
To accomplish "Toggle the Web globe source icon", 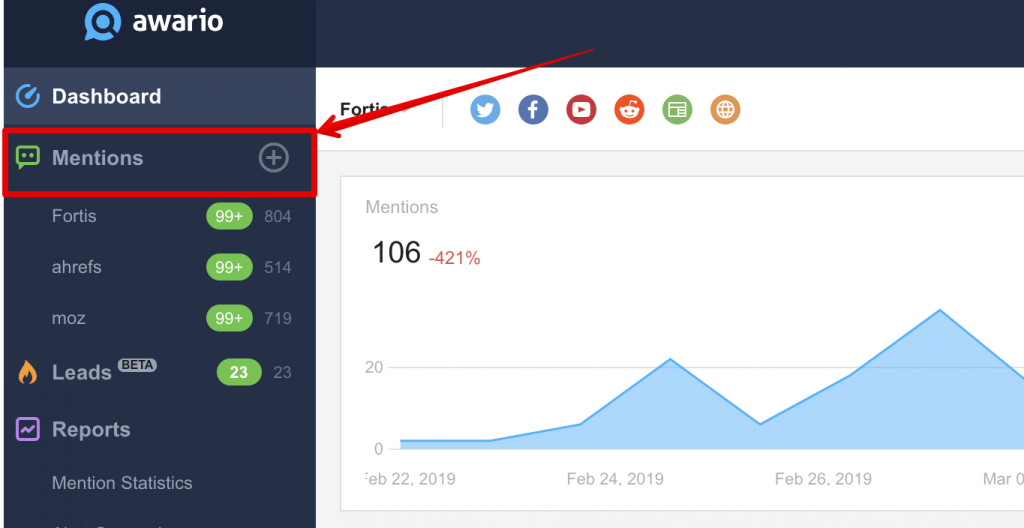I will coord(725,110).
